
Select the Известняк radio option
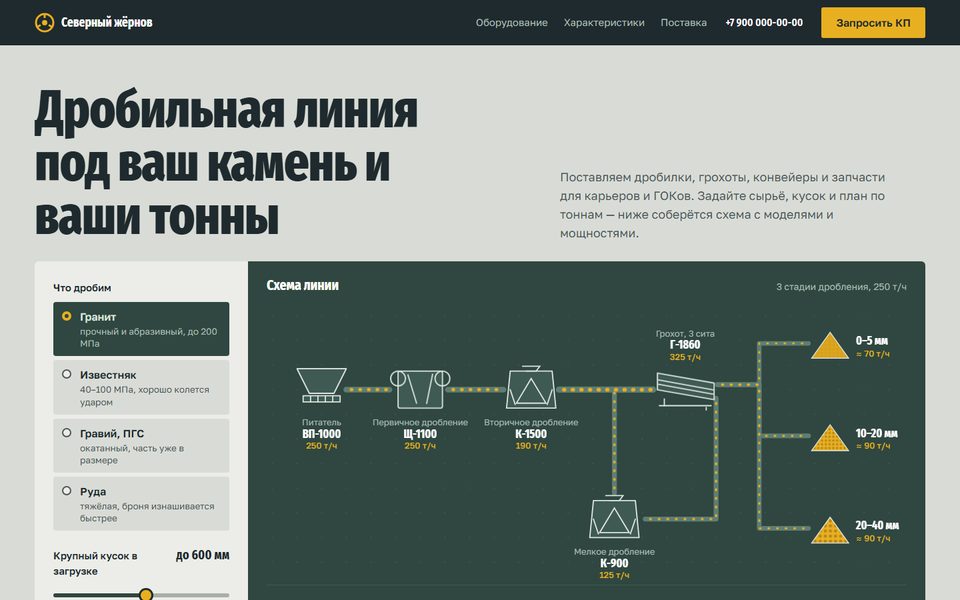[x=141, y=388]
